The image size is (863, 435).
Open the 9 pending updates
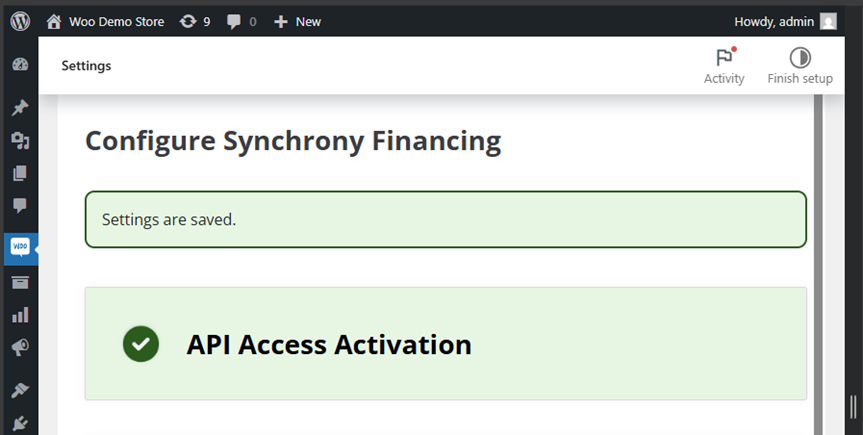195,21
